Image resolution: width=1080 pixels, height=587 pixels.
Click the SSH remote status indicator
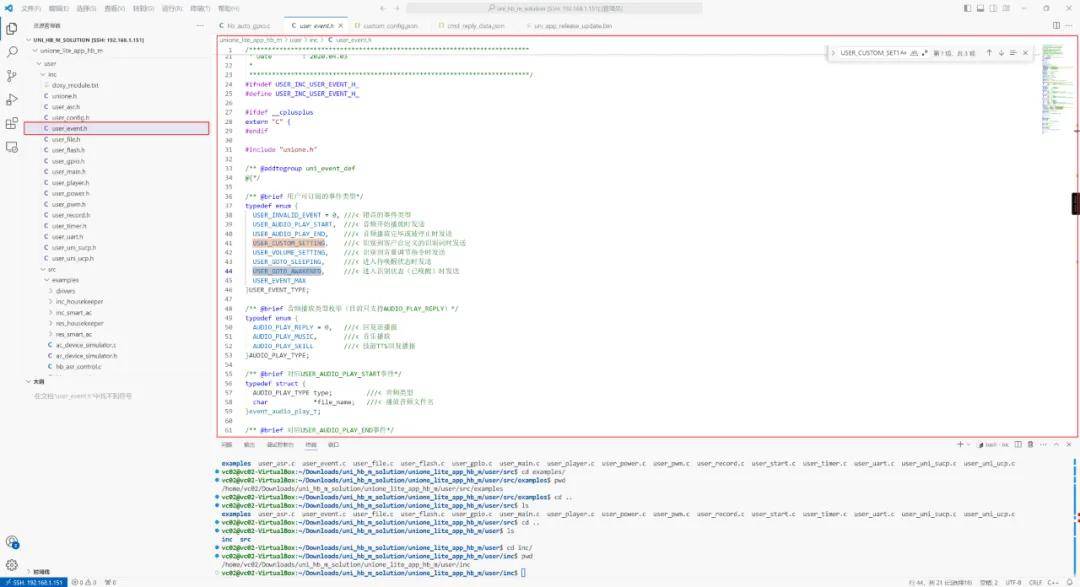[34, 582]
